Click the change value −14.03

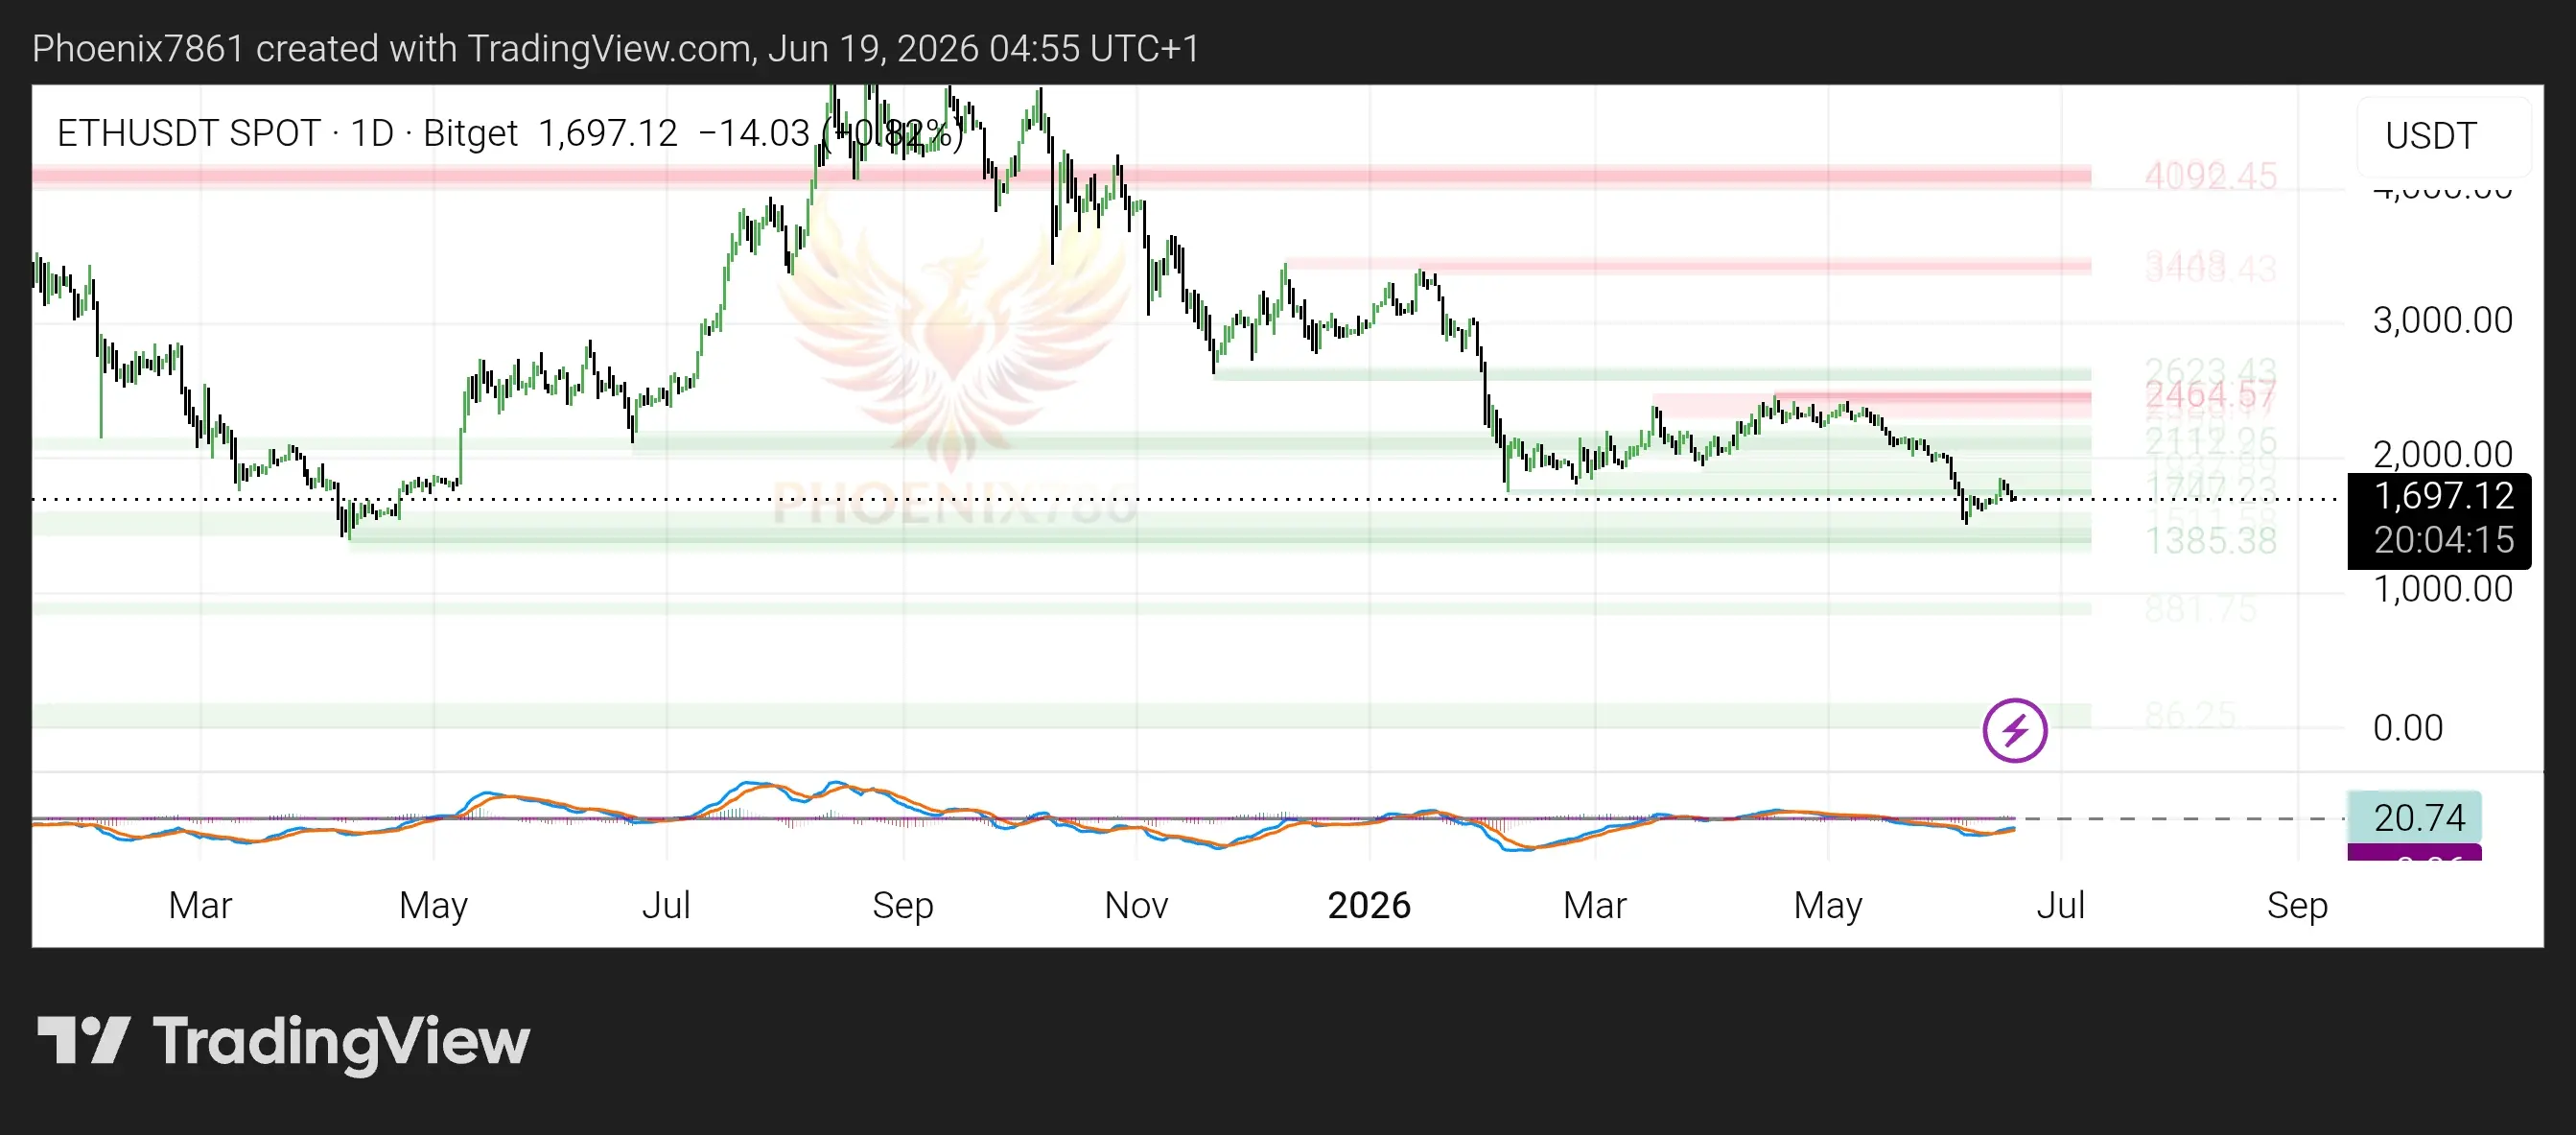(753, 133)
